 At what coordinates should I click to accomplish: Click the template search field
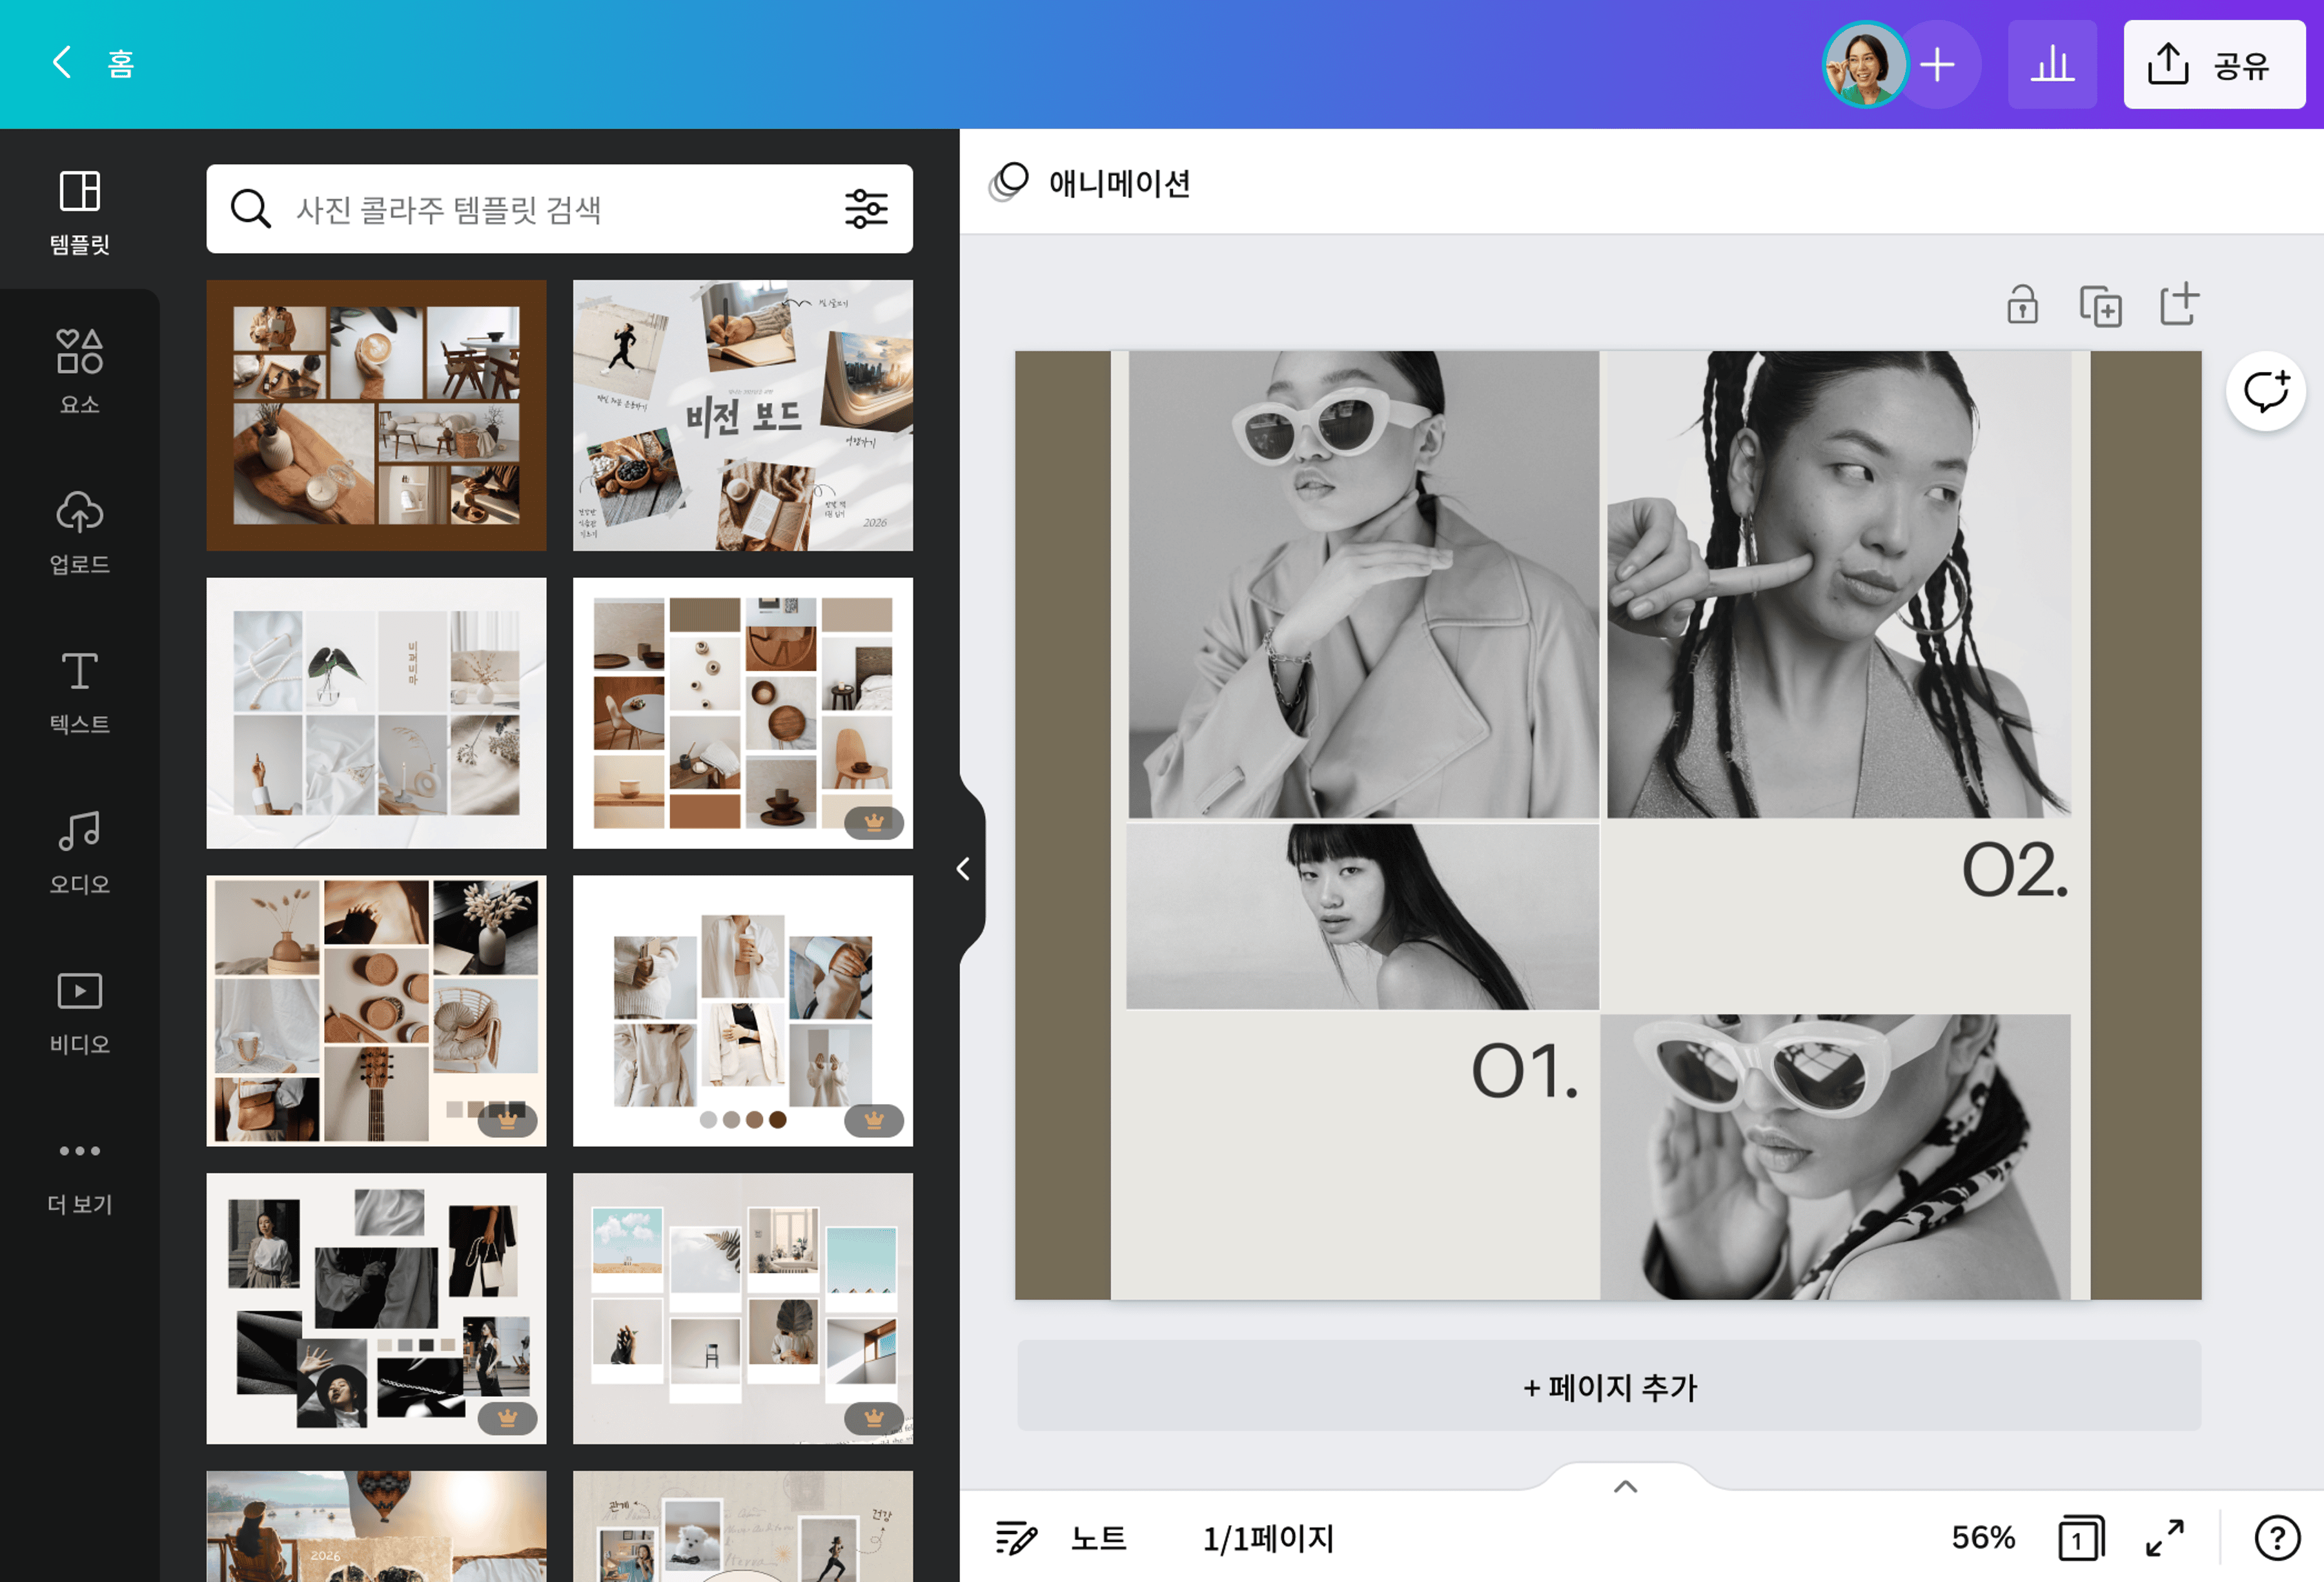(x=560, y=209)
